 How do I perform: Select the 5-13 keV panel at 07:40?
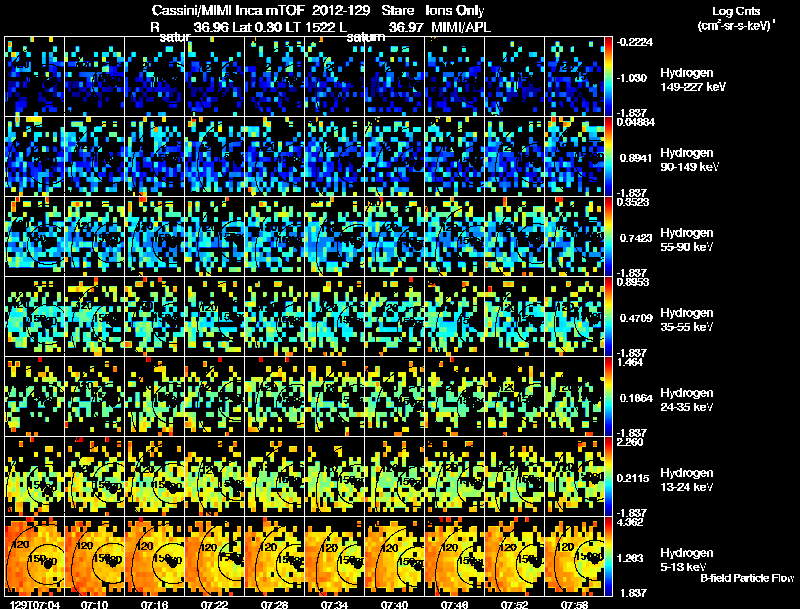point(394,556)
